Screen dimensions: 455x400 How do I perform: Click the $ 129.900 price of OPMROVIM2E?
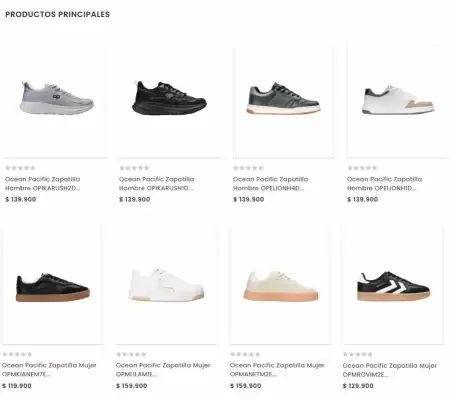[x=358, y=386]
